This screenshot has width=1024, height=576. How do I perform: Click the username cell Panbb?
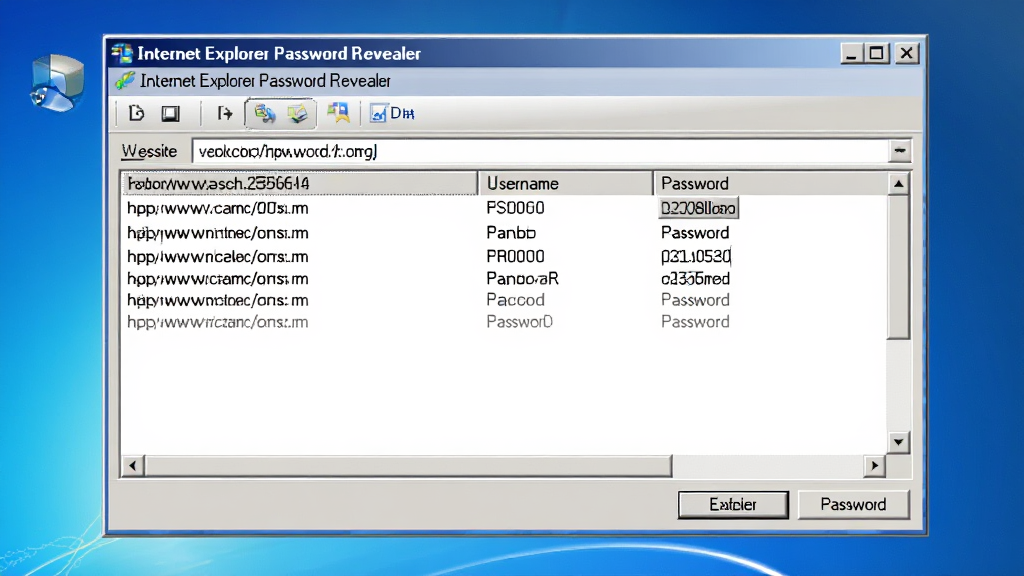[511, 233]
